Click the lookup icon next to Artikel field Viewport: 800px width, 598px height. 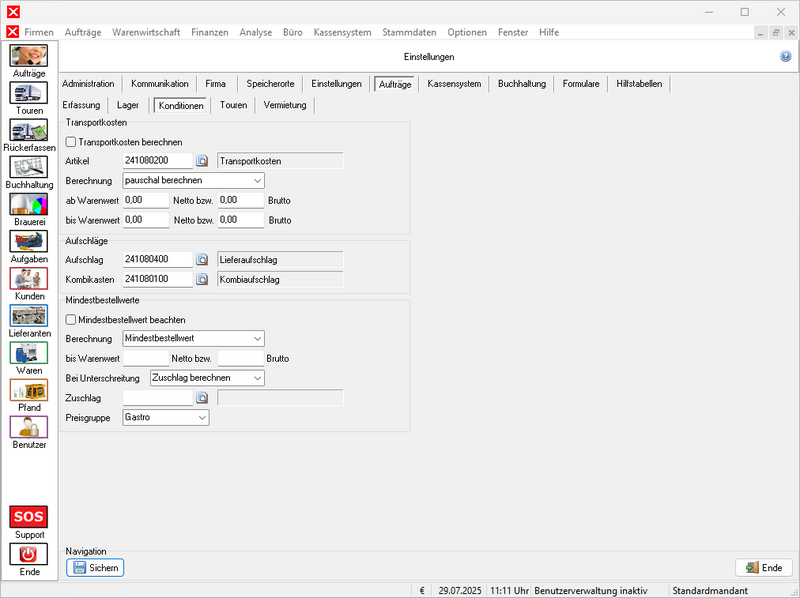[x=201, y=160]
